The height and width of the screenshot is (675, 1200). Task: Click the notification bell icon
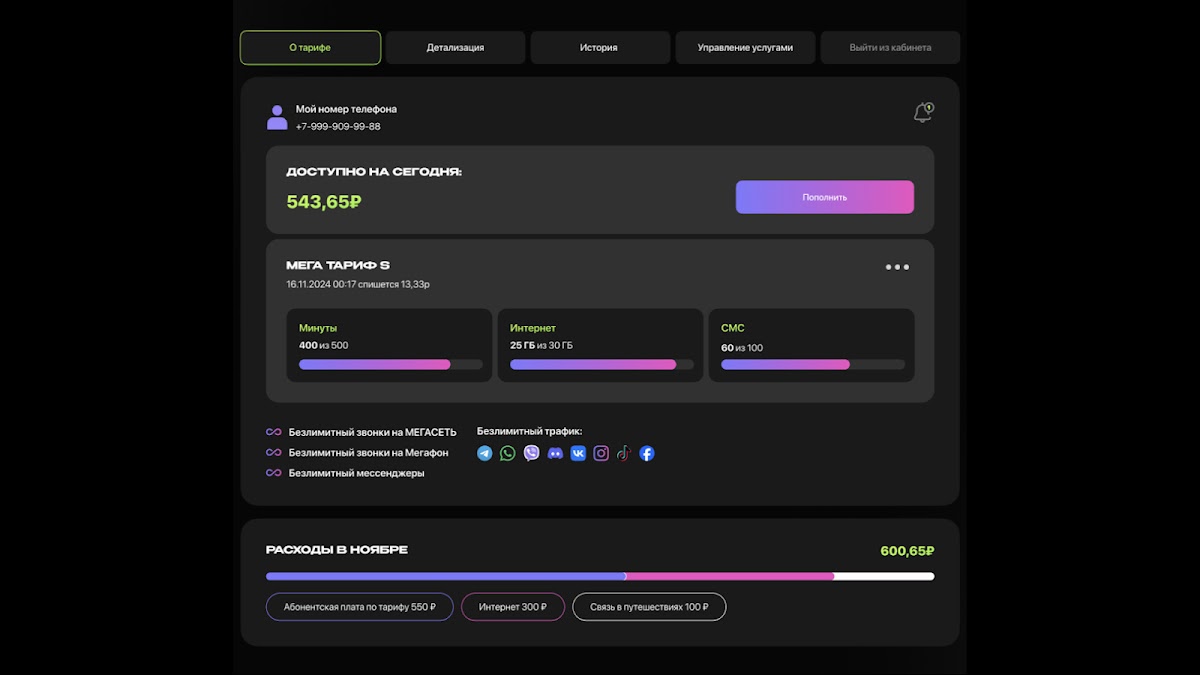pyautogui.click(x=923, y=113)
